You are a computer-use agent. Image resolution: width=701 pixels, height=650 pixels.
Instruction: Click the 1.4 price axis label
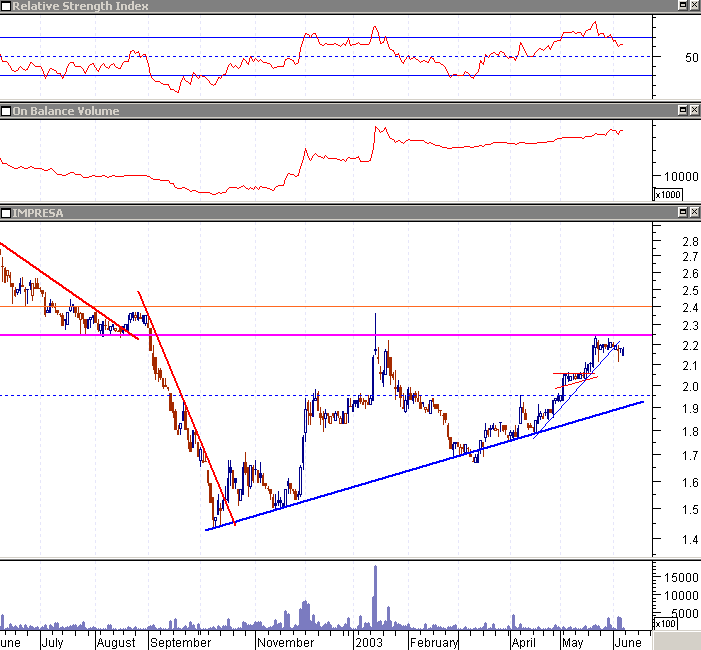pyautogui.click(x=690, y=540)
